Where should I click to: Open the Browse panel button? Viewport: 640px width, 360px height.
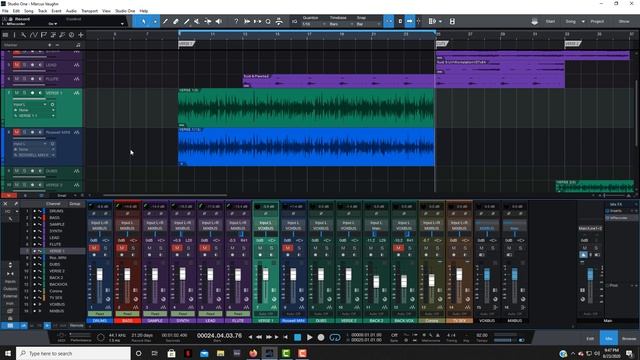pos(629,338)
